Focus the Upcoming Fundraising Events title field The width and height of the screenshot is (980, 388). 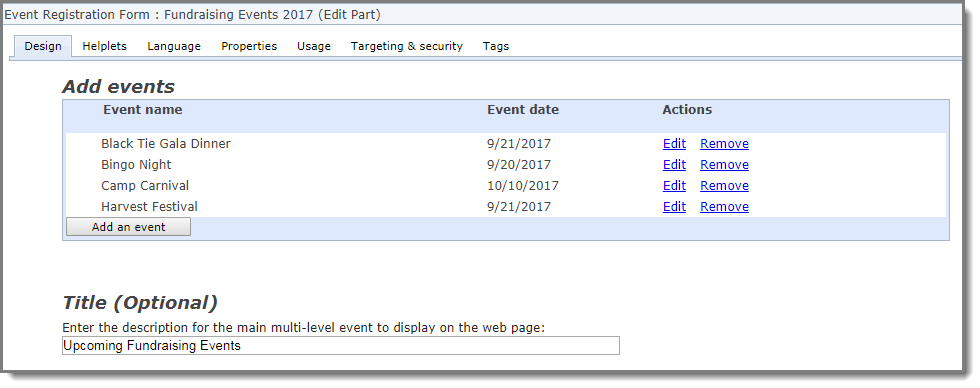(x=341, y=346)
